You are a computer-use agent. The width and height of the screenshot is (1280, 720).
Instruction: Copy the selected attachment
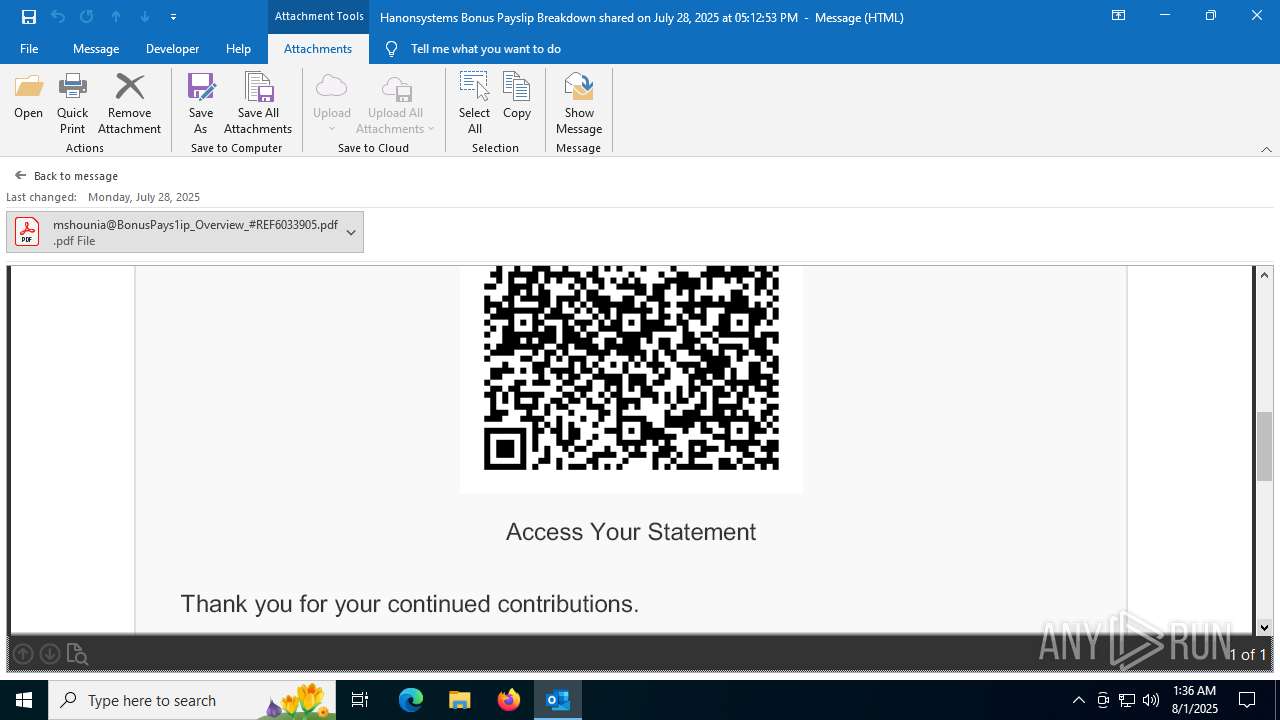(x=516, y=97)
